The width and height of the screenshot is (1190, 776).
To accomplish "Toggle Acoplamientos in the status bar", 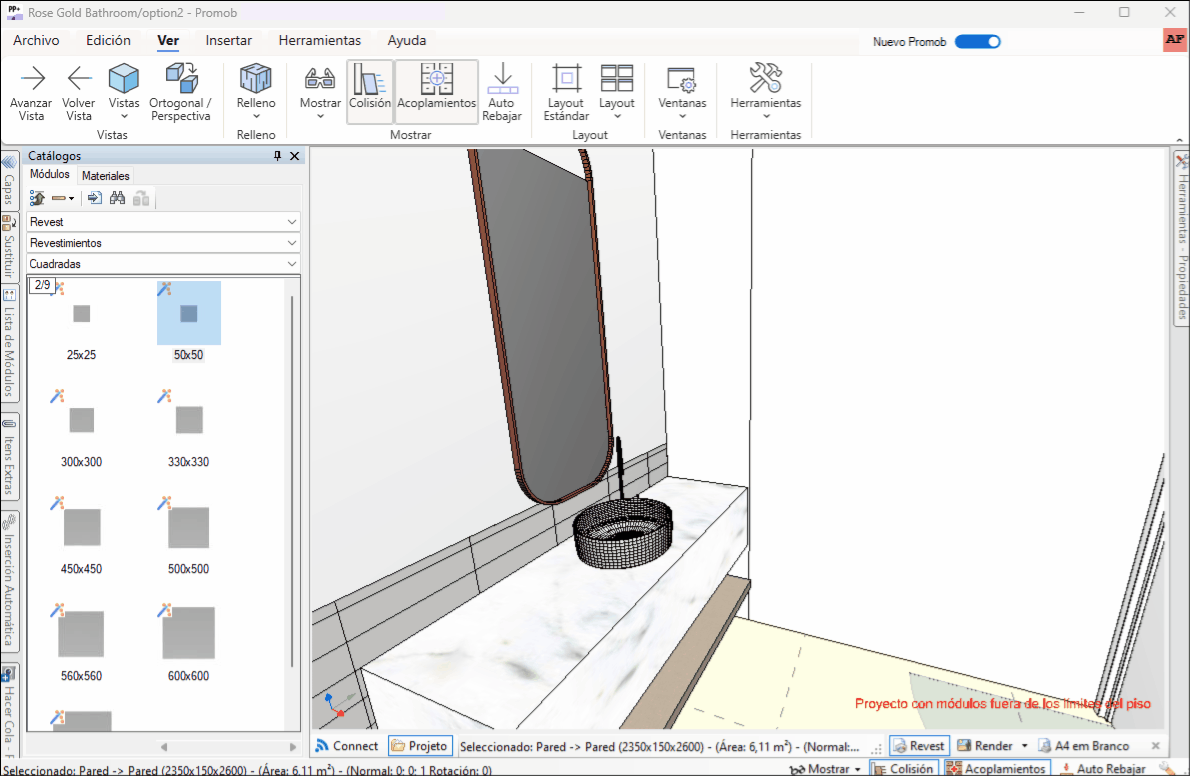I will click(996, 768).
